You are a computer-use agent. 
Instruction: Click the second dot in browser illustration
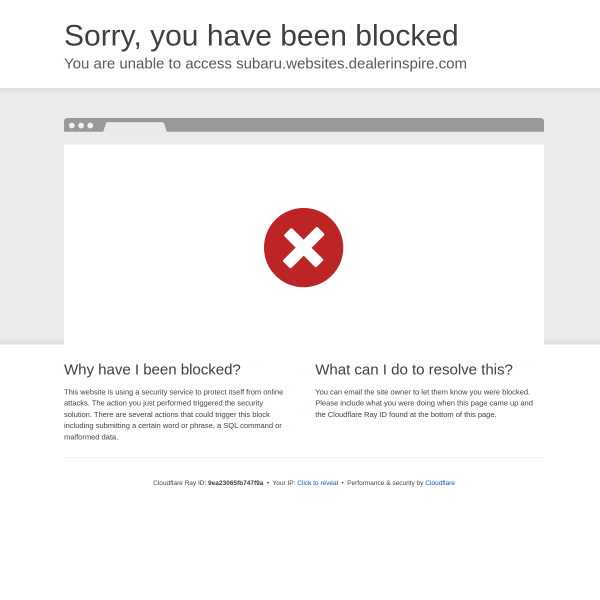pos(81,126)
